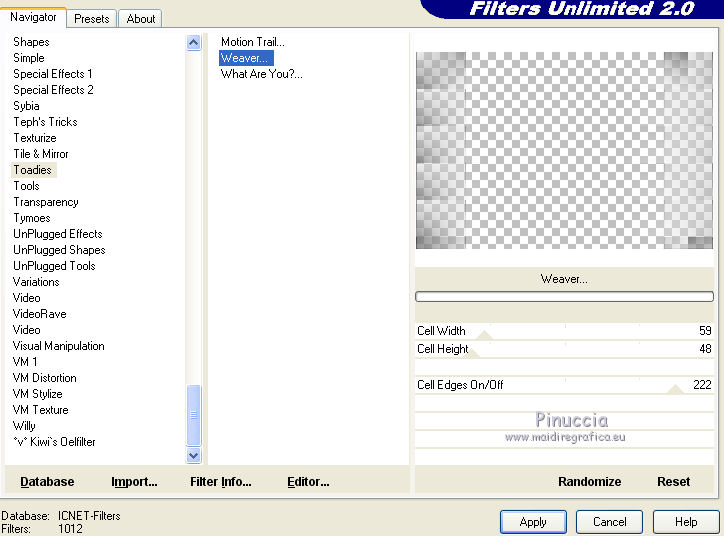Open Filter Info...

[221, 482]
